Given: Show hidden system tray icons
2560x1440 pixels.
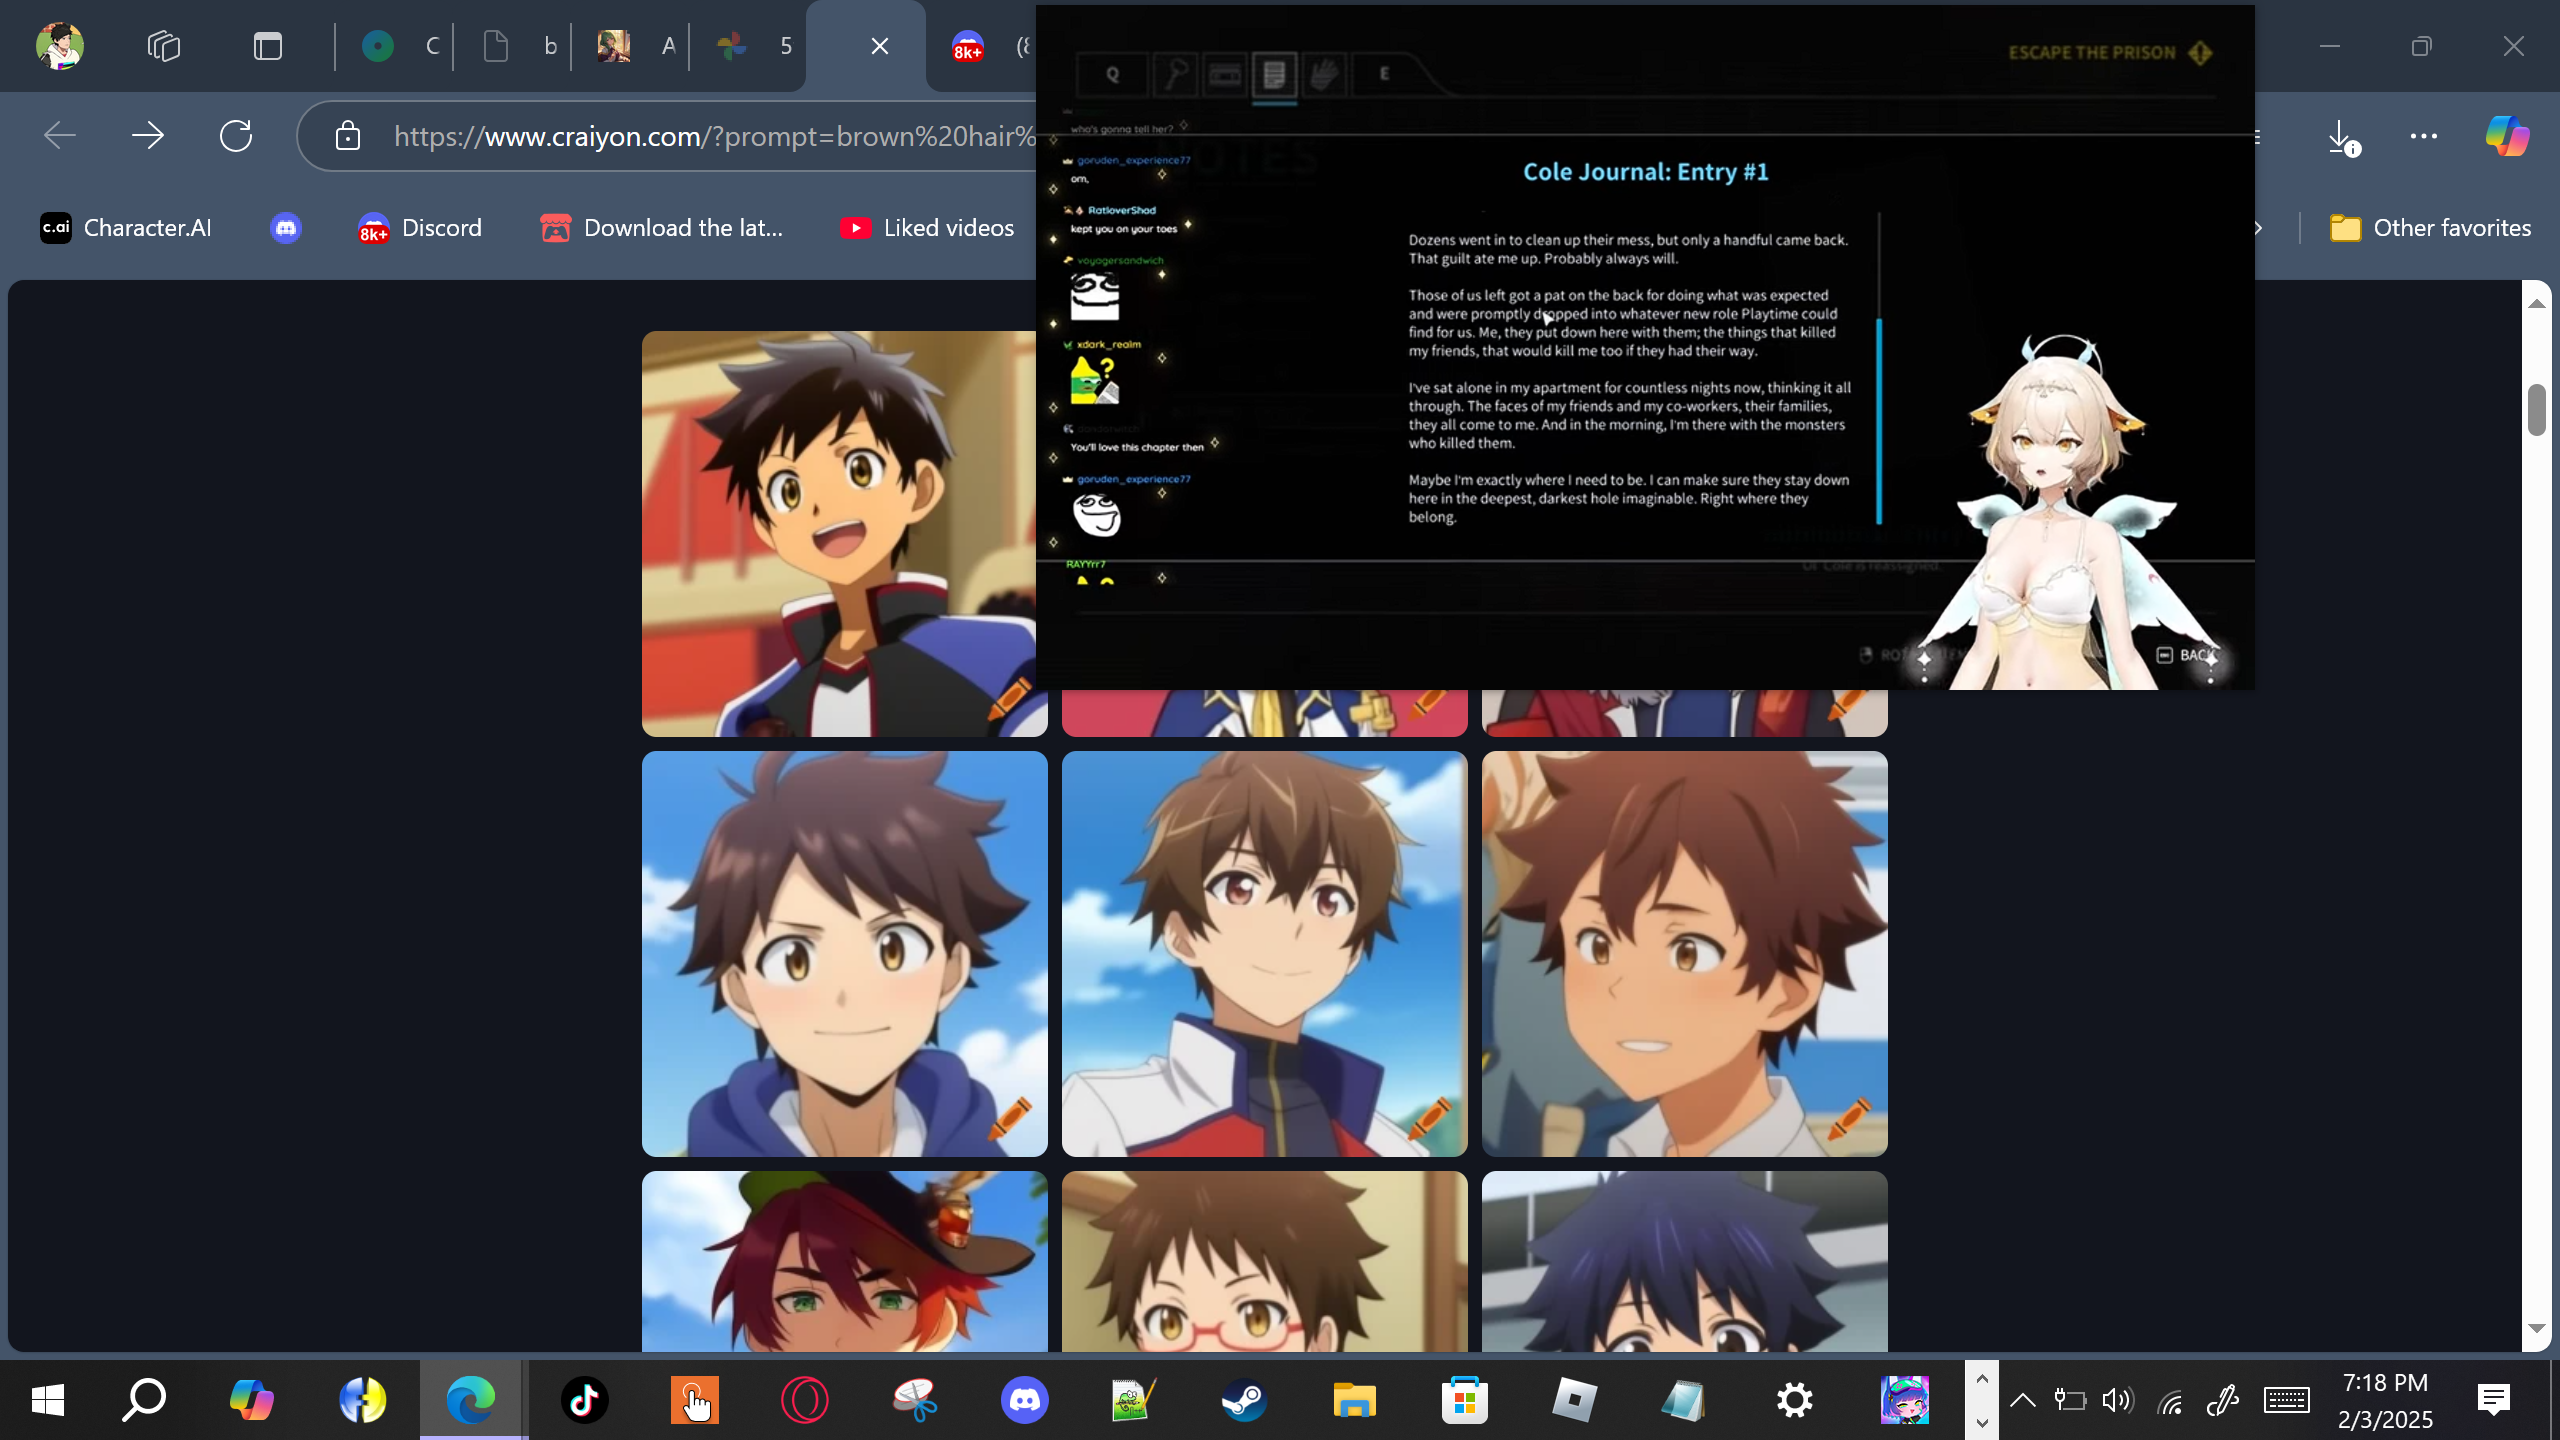Looking at the screenshot, I should [2022, 1400].
